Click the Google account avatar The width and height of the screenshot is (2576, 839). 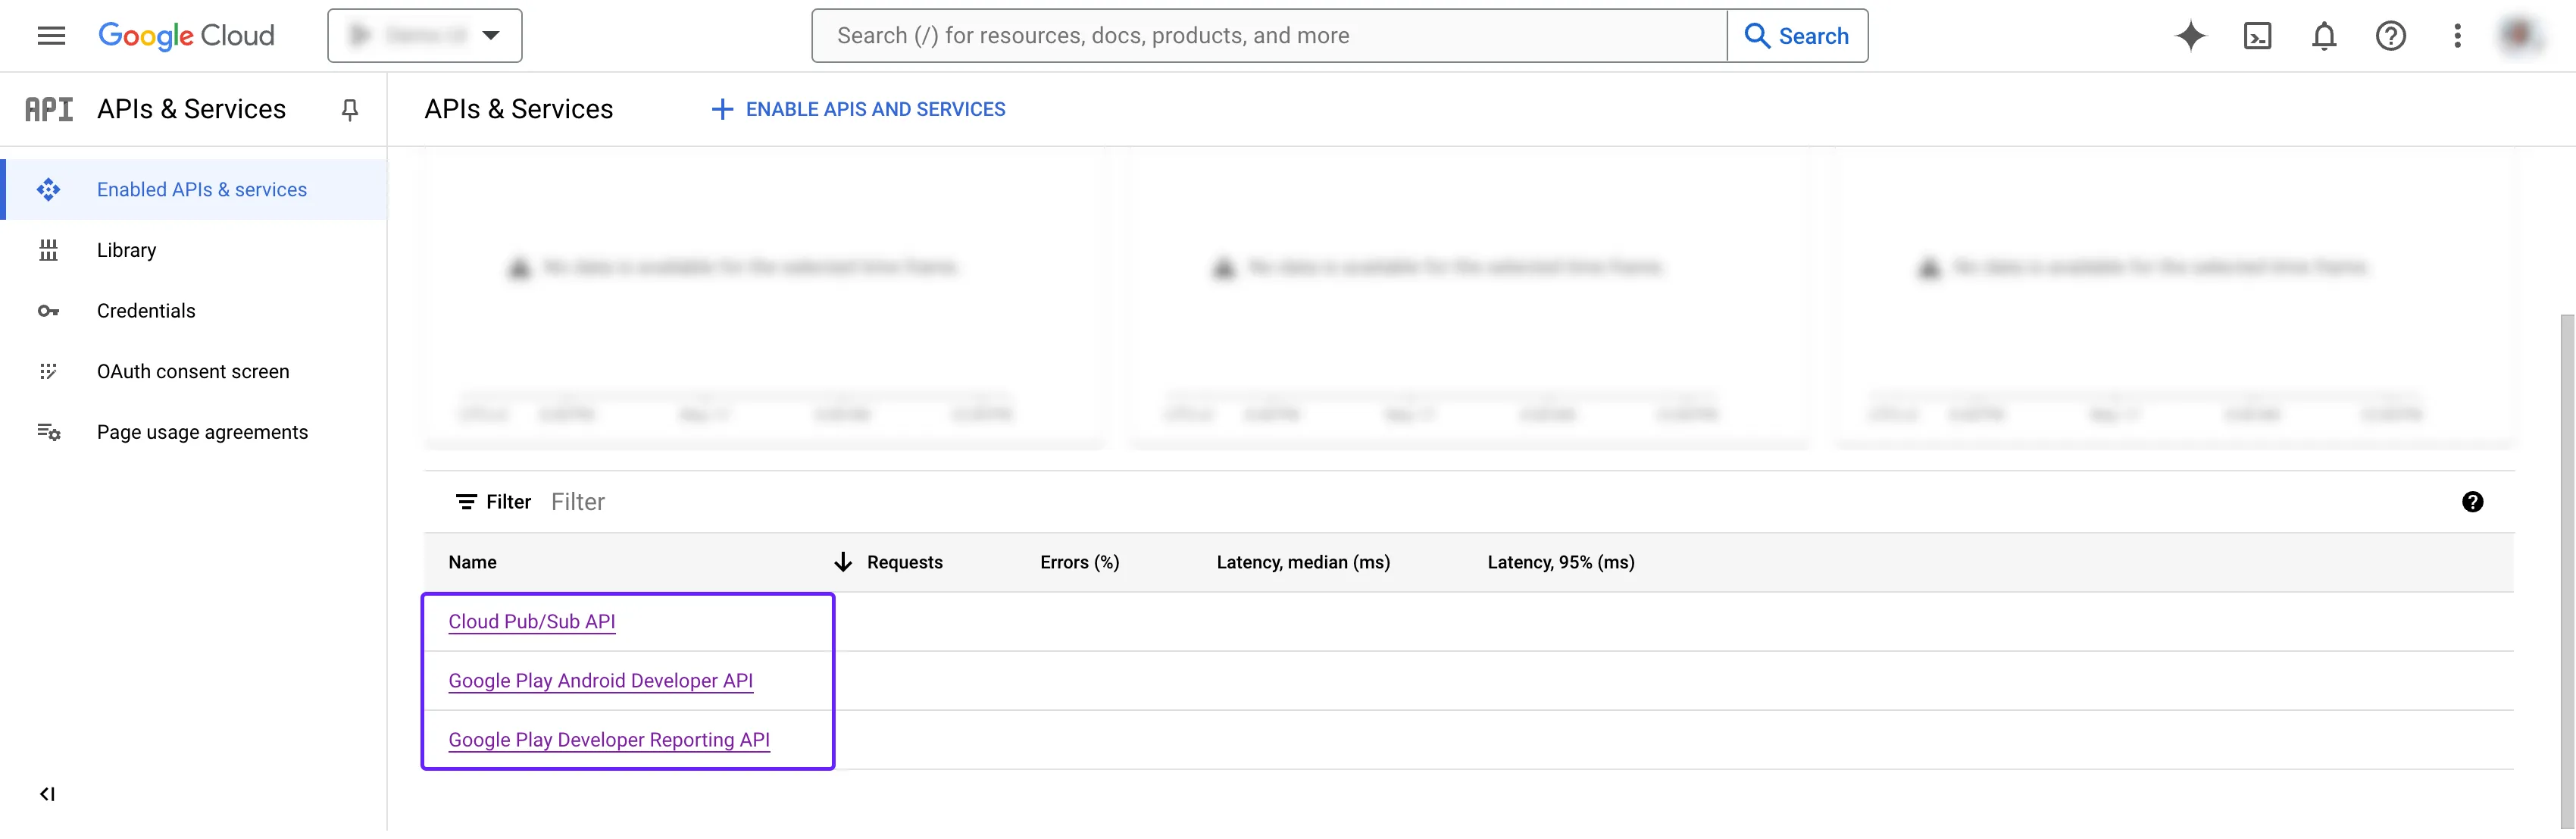(x=2521, y=35)
